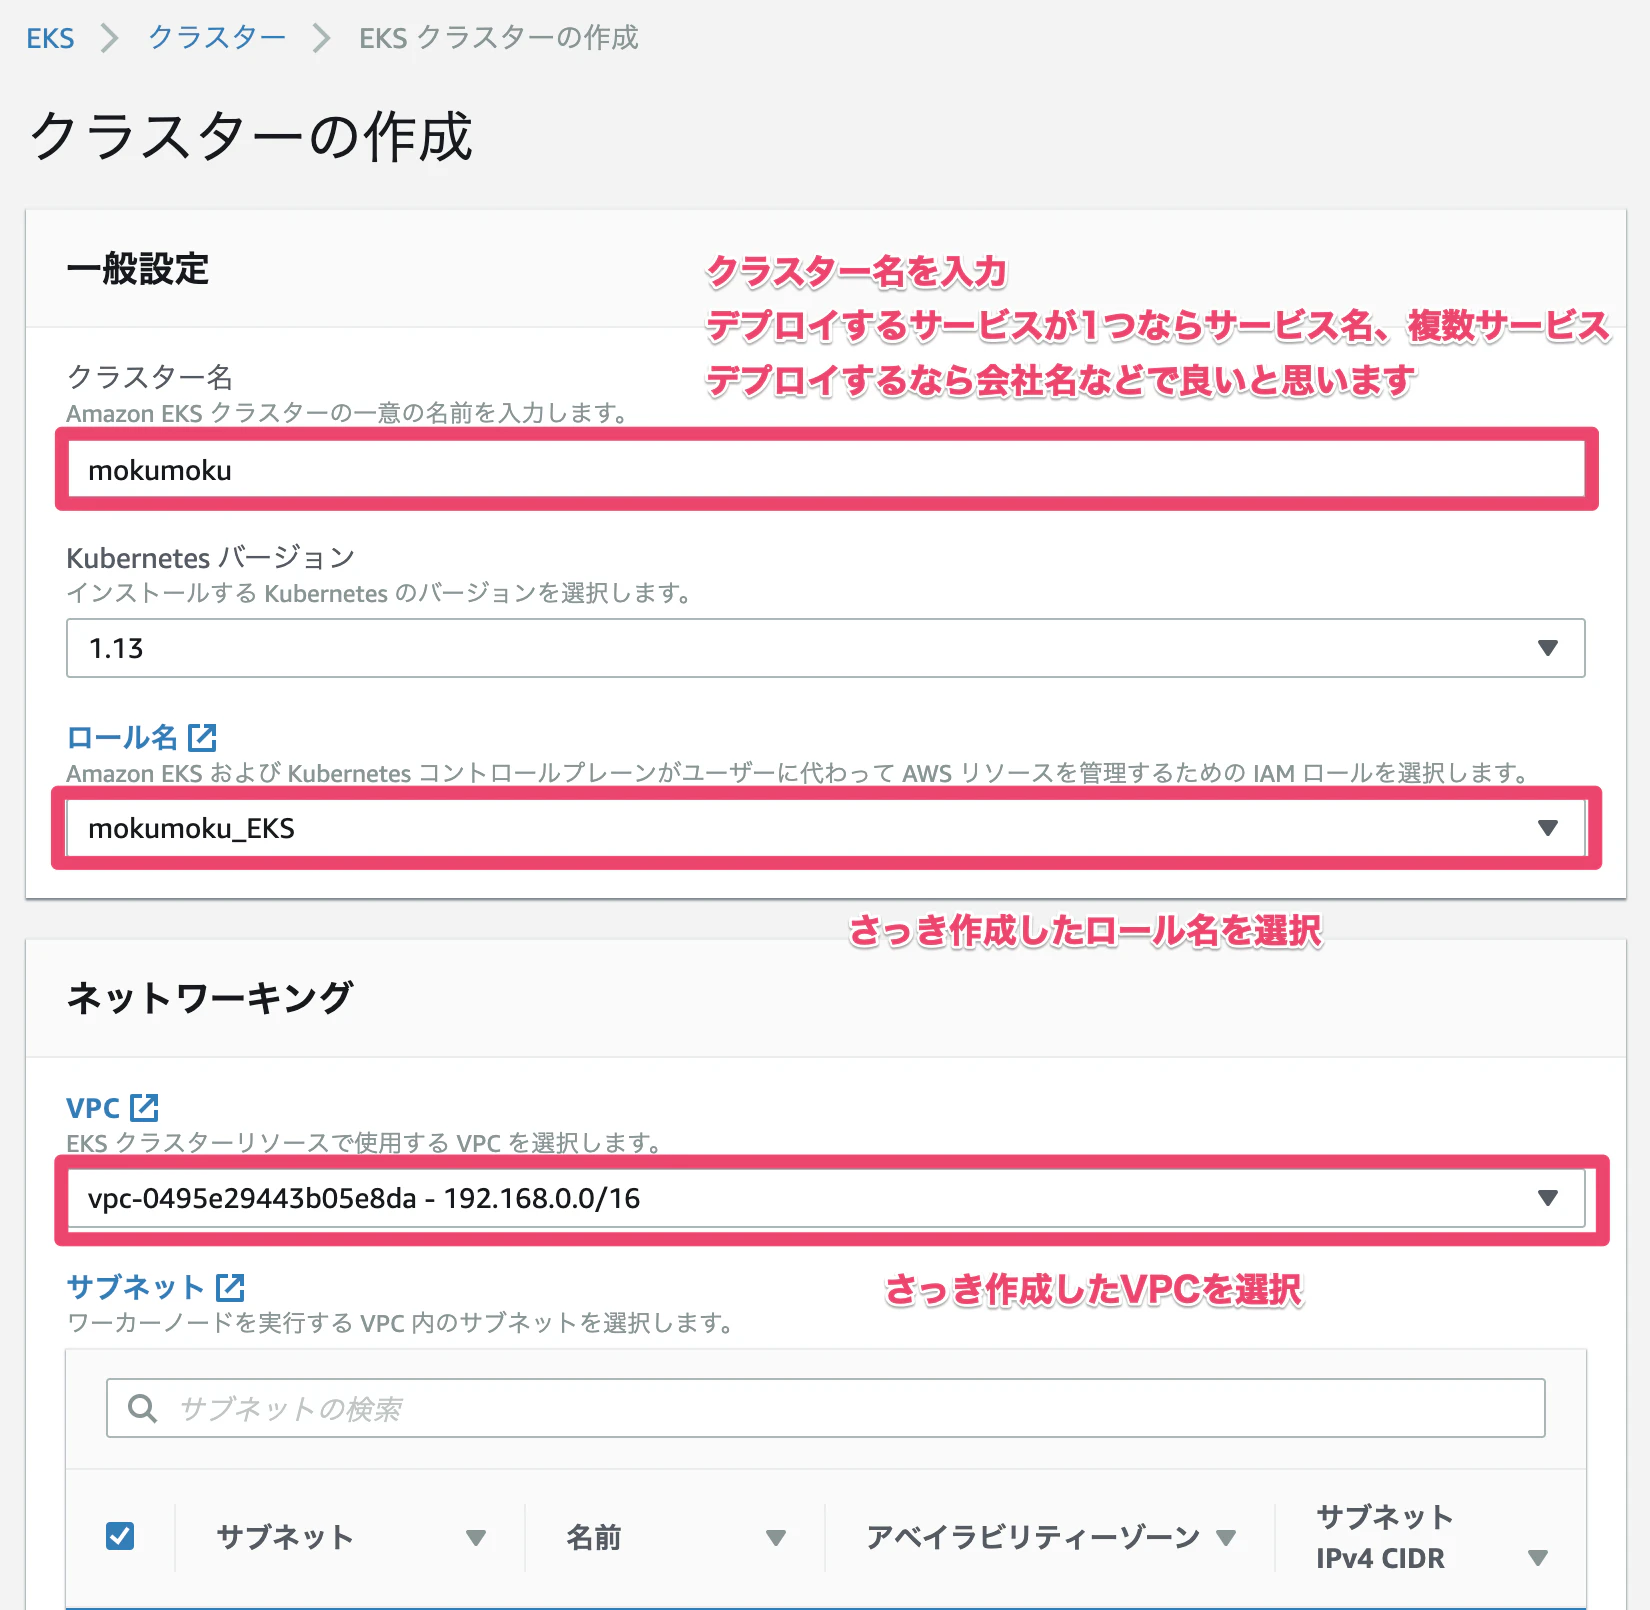Click the 名前 column header text

[594, 1537]
